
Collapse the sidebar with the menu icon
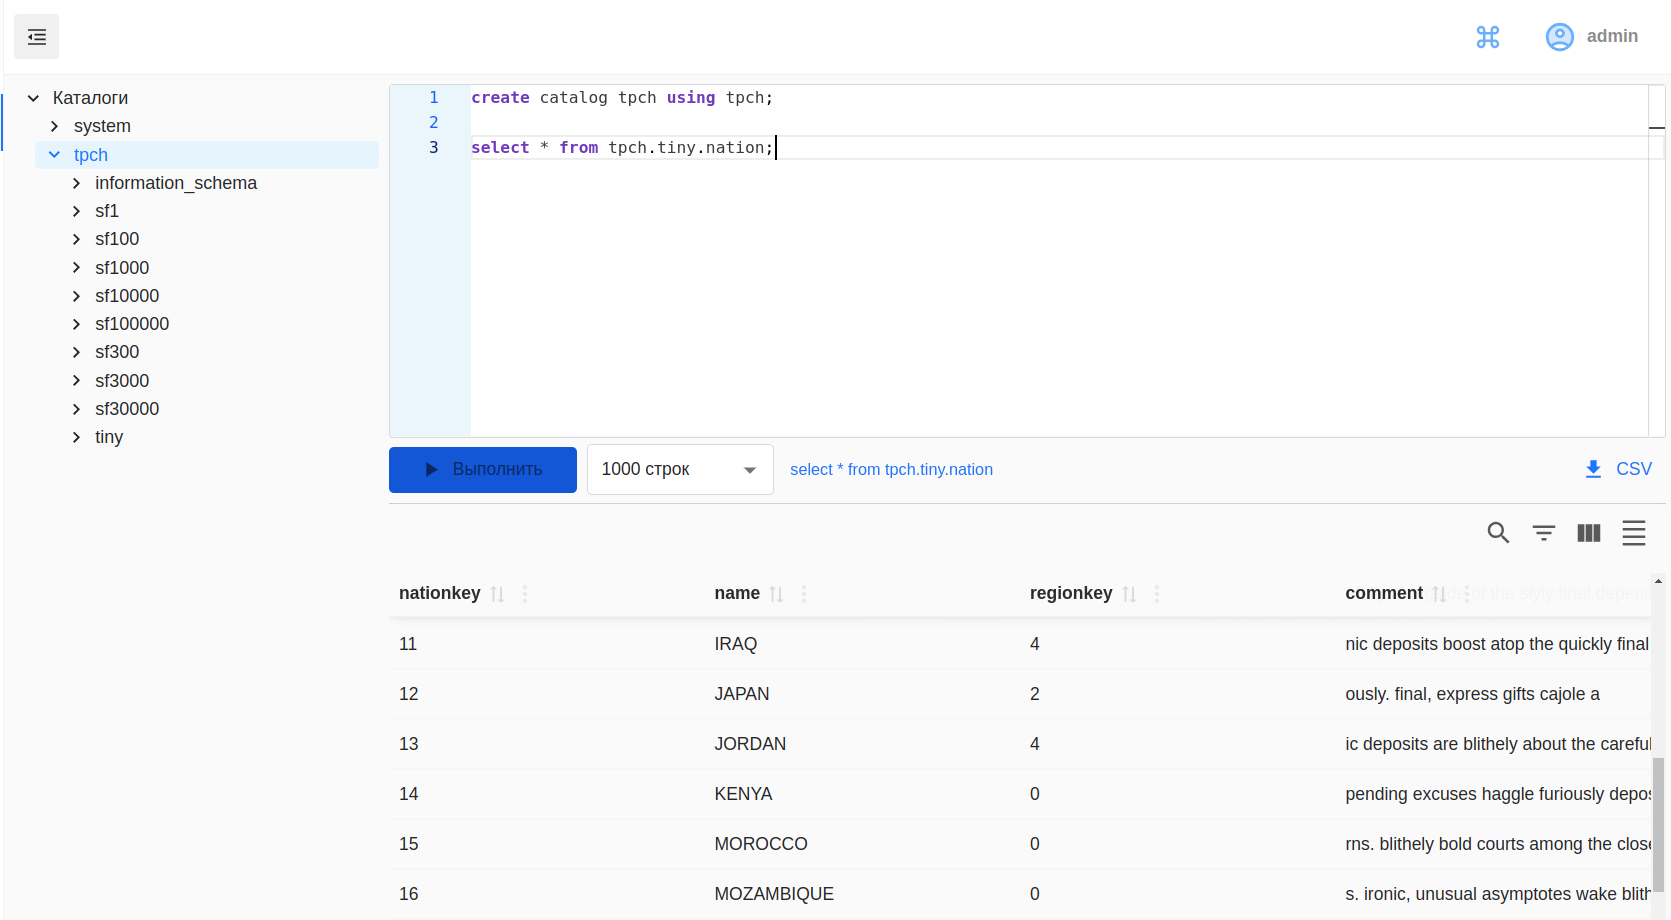pos(37,37)
